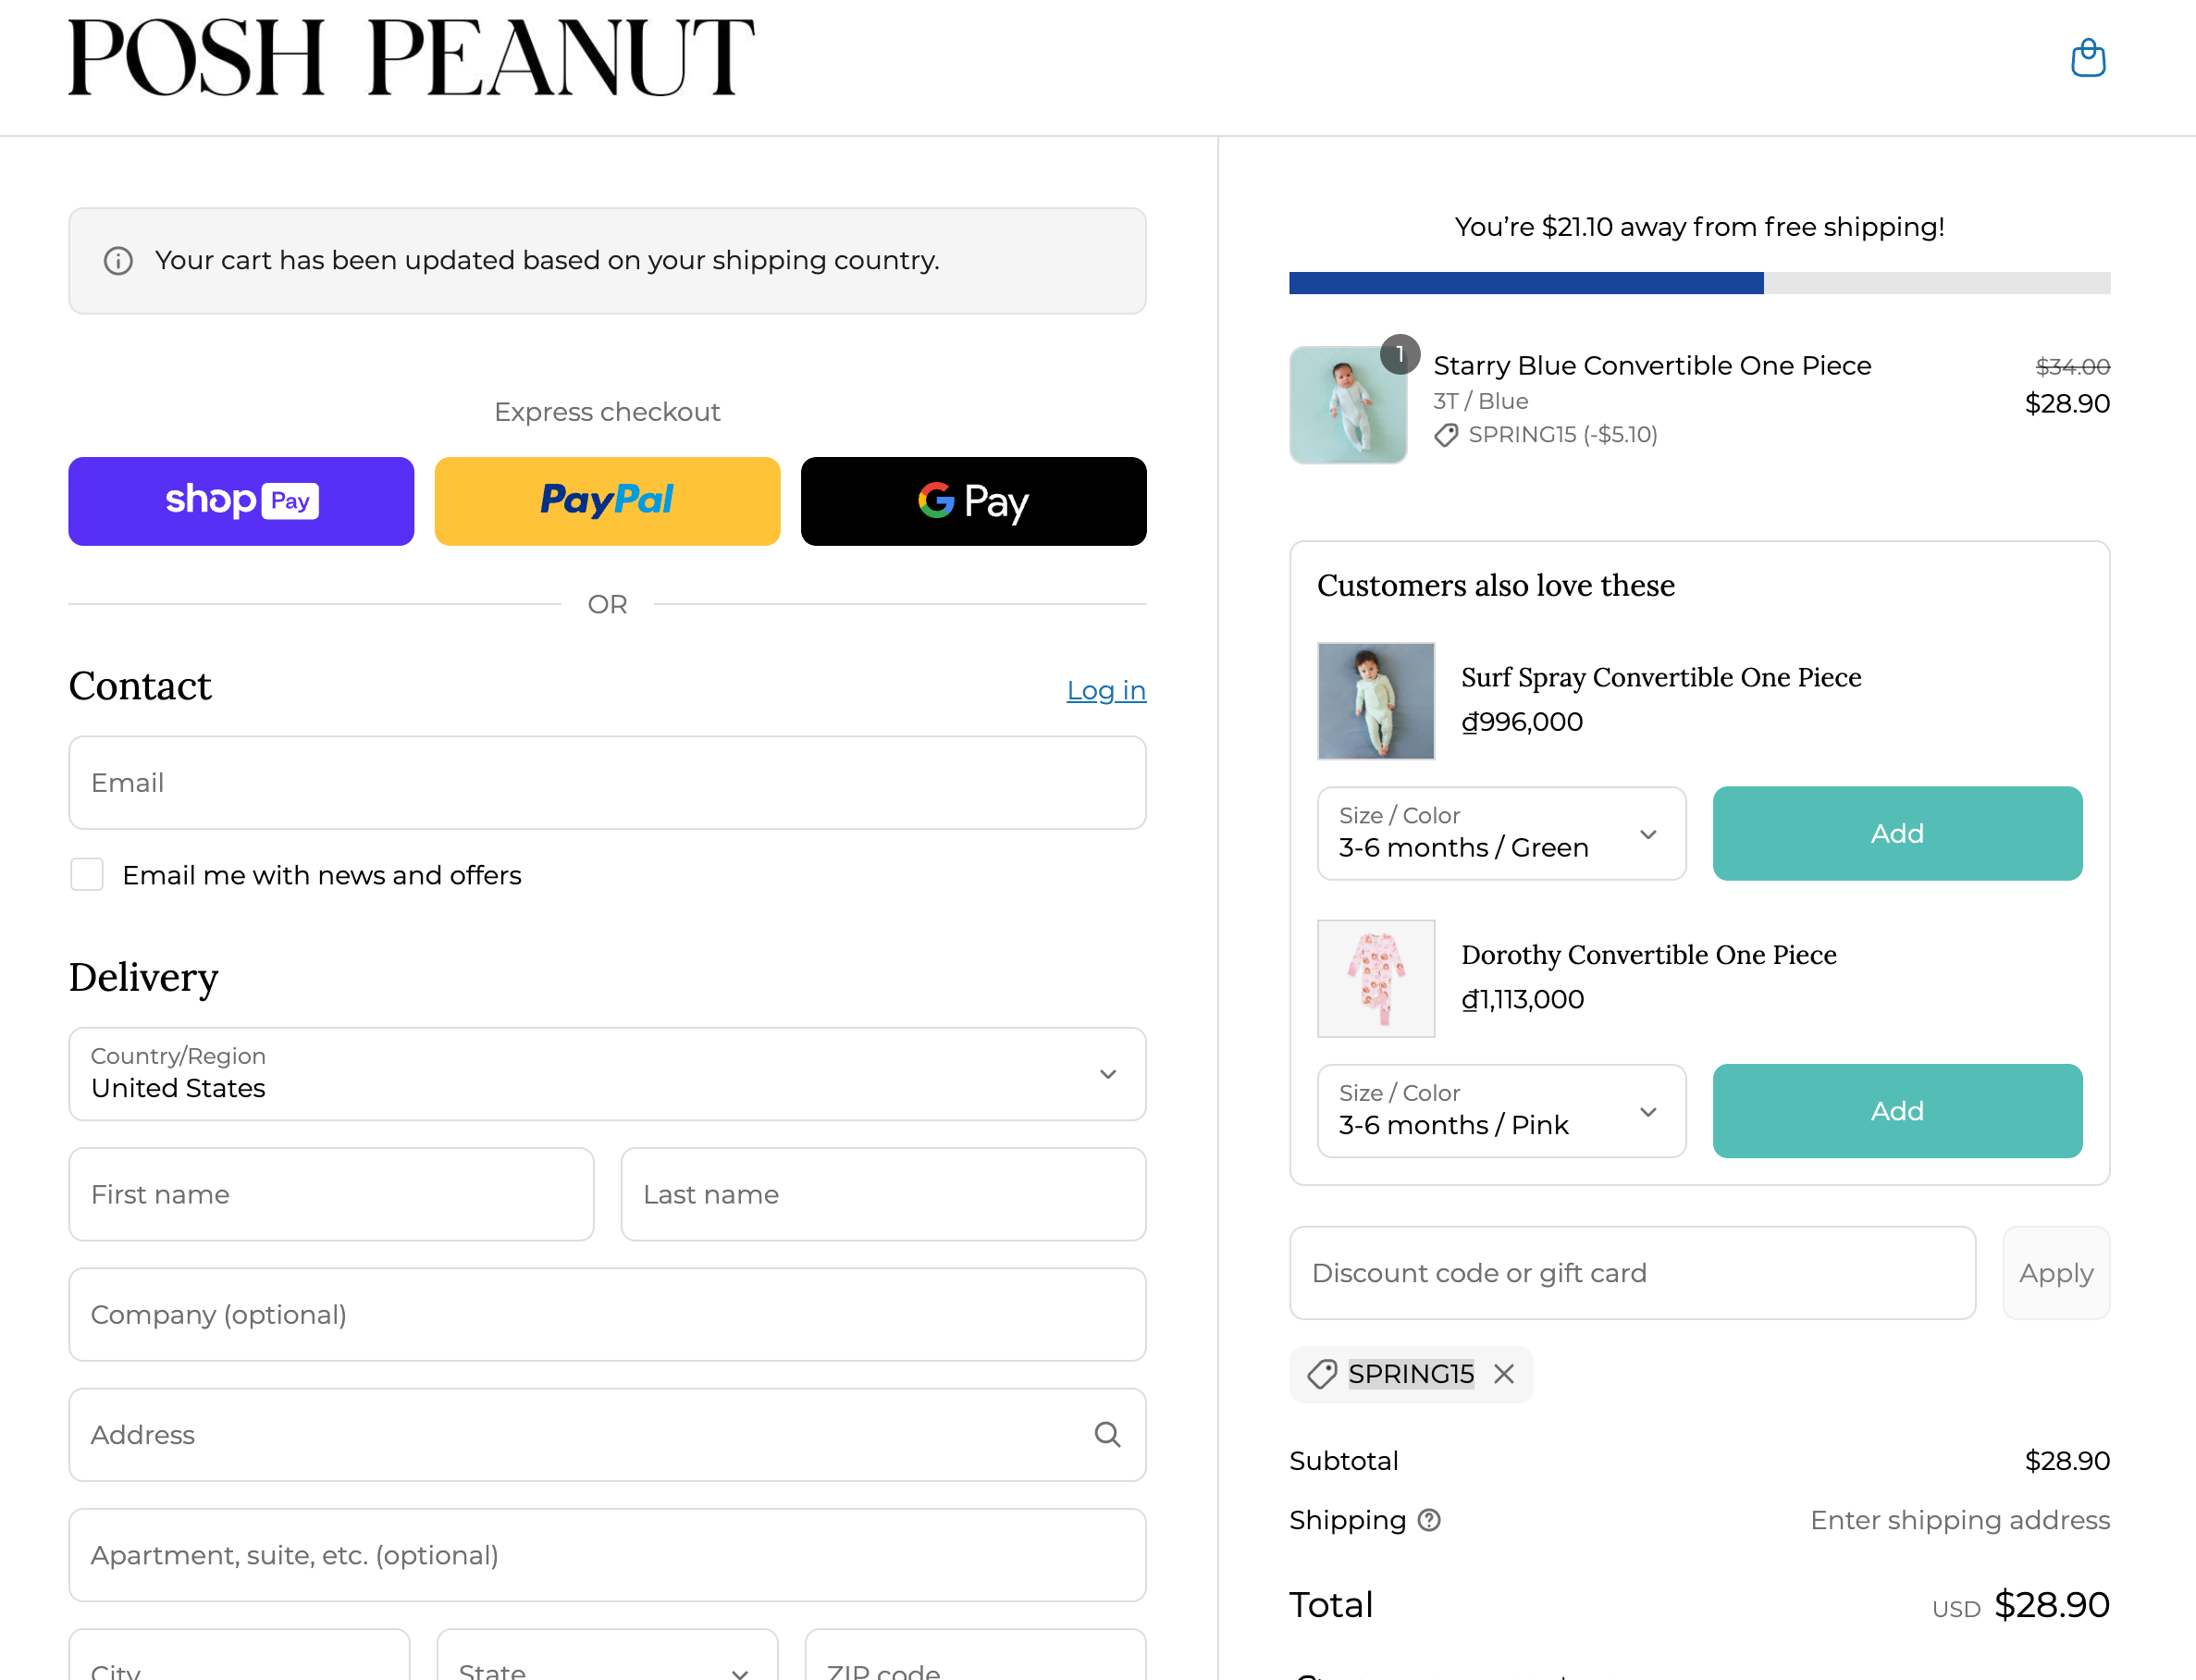Add Dorothy Convertible One Piece

pyautogui.click(x=1897, y=1111)
